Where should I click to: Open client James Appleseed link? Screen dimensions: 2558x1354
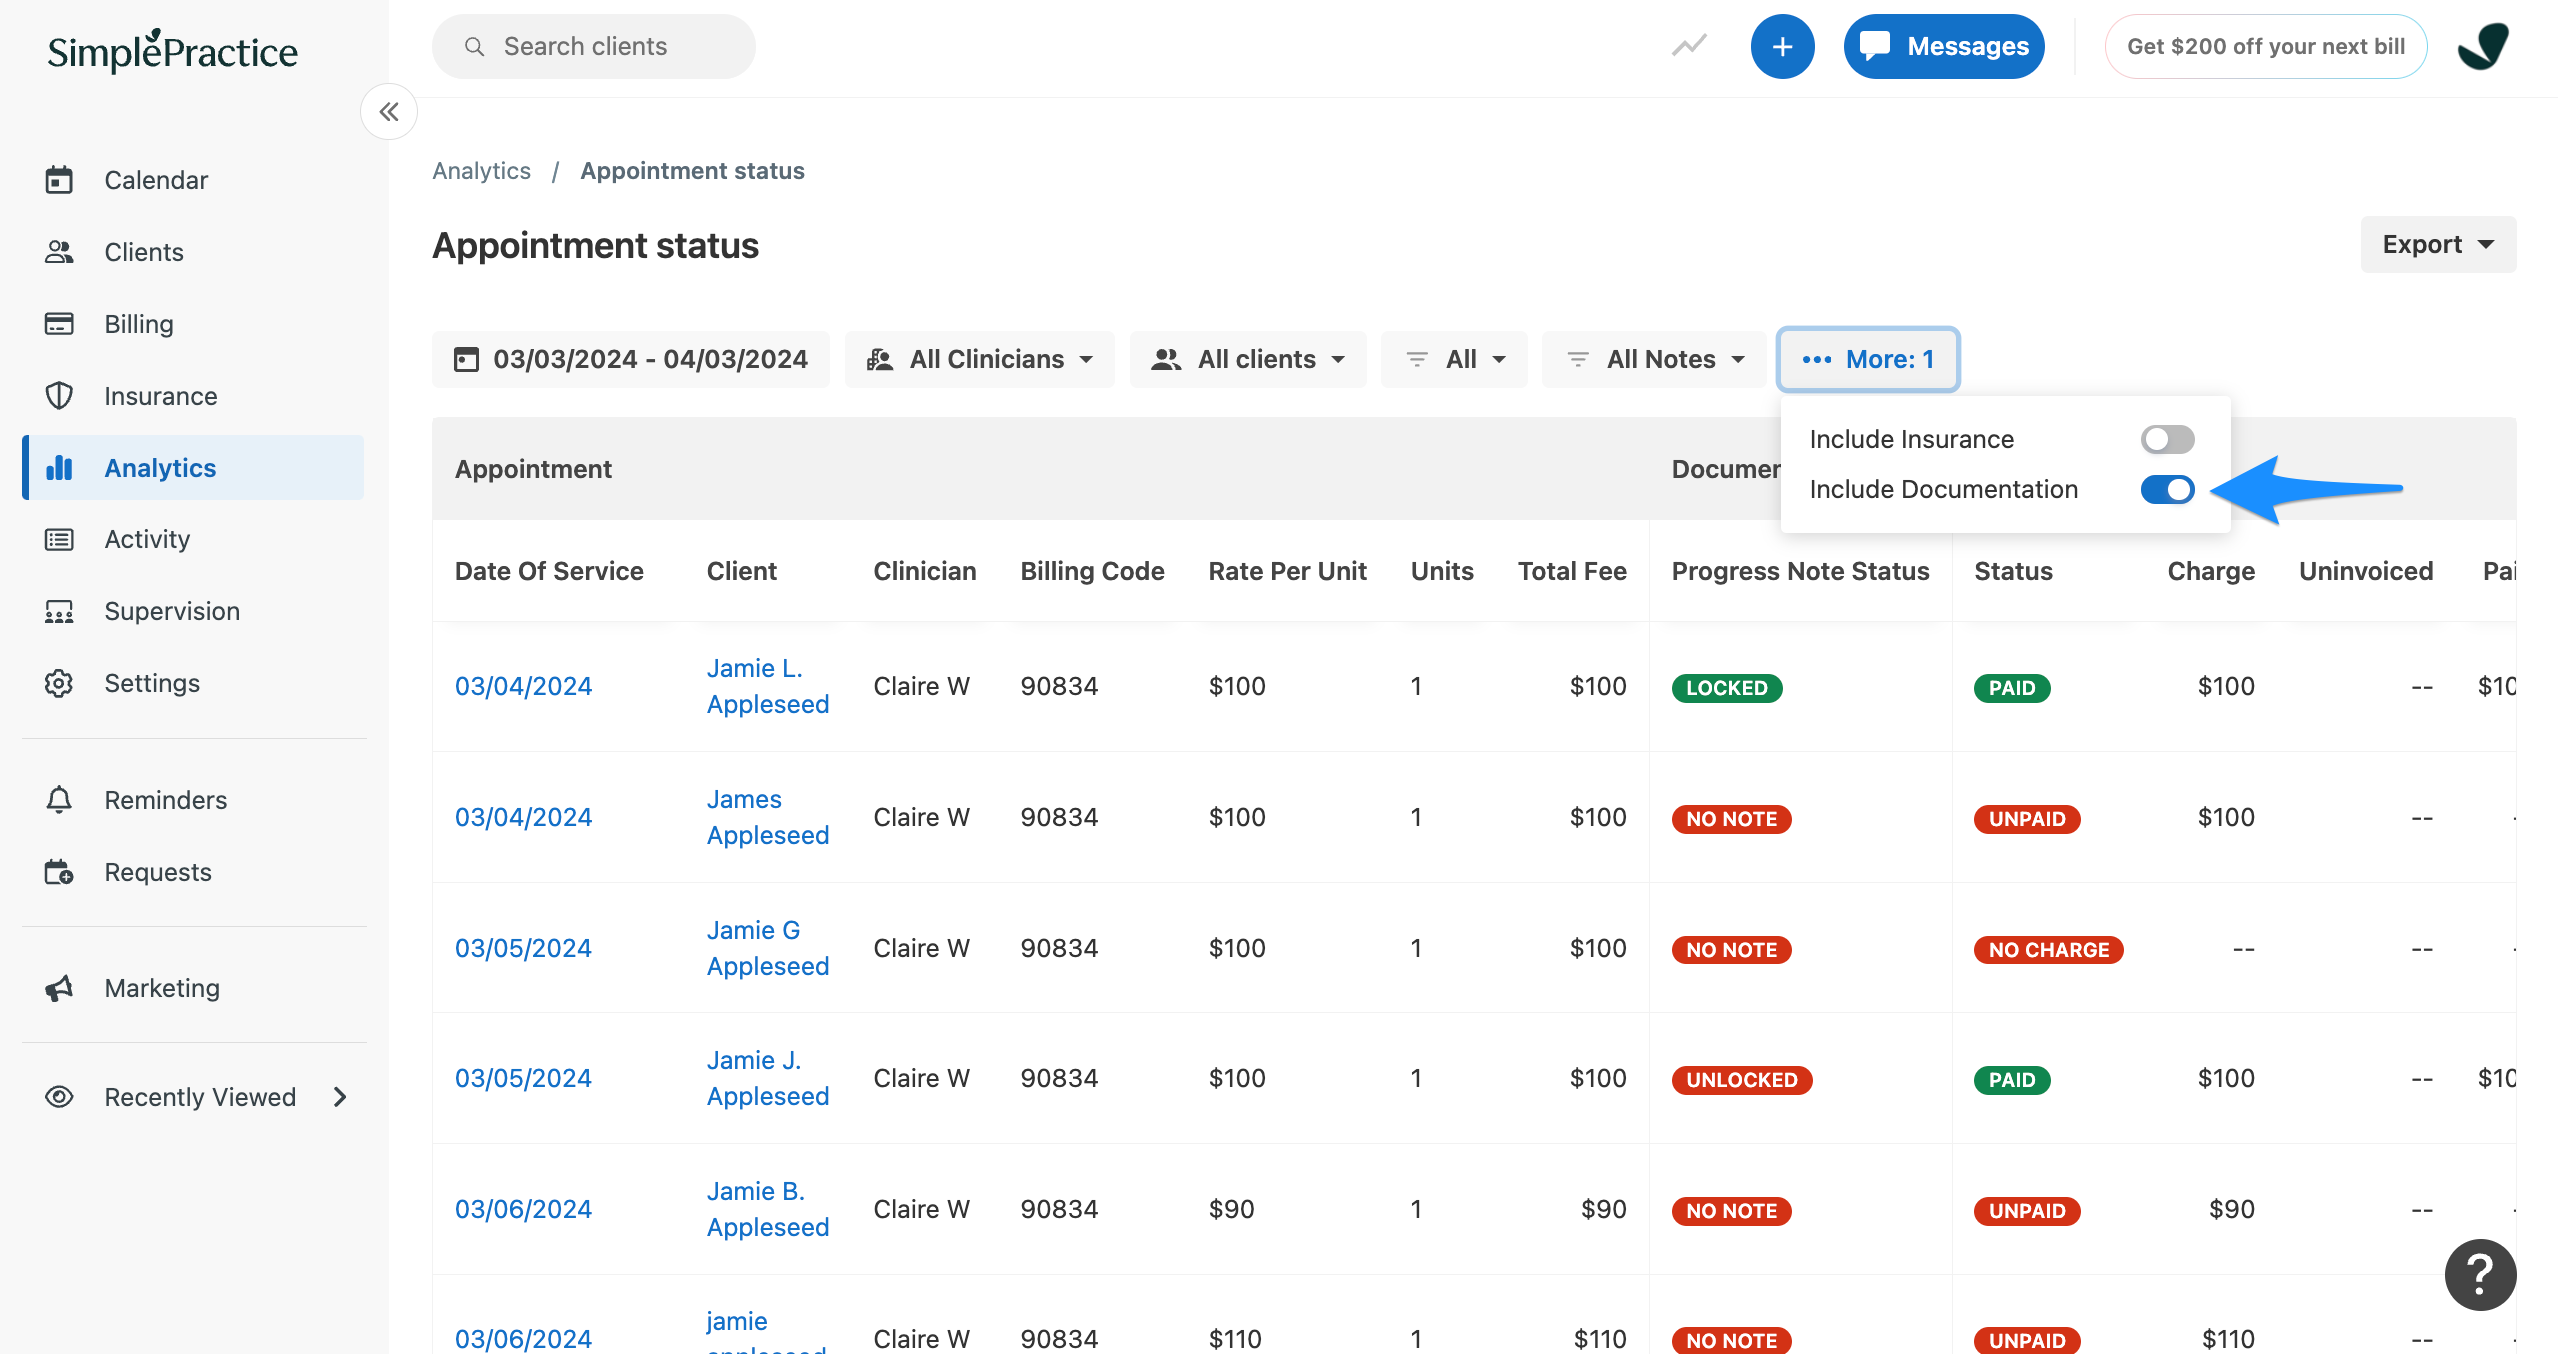point(767,817)
